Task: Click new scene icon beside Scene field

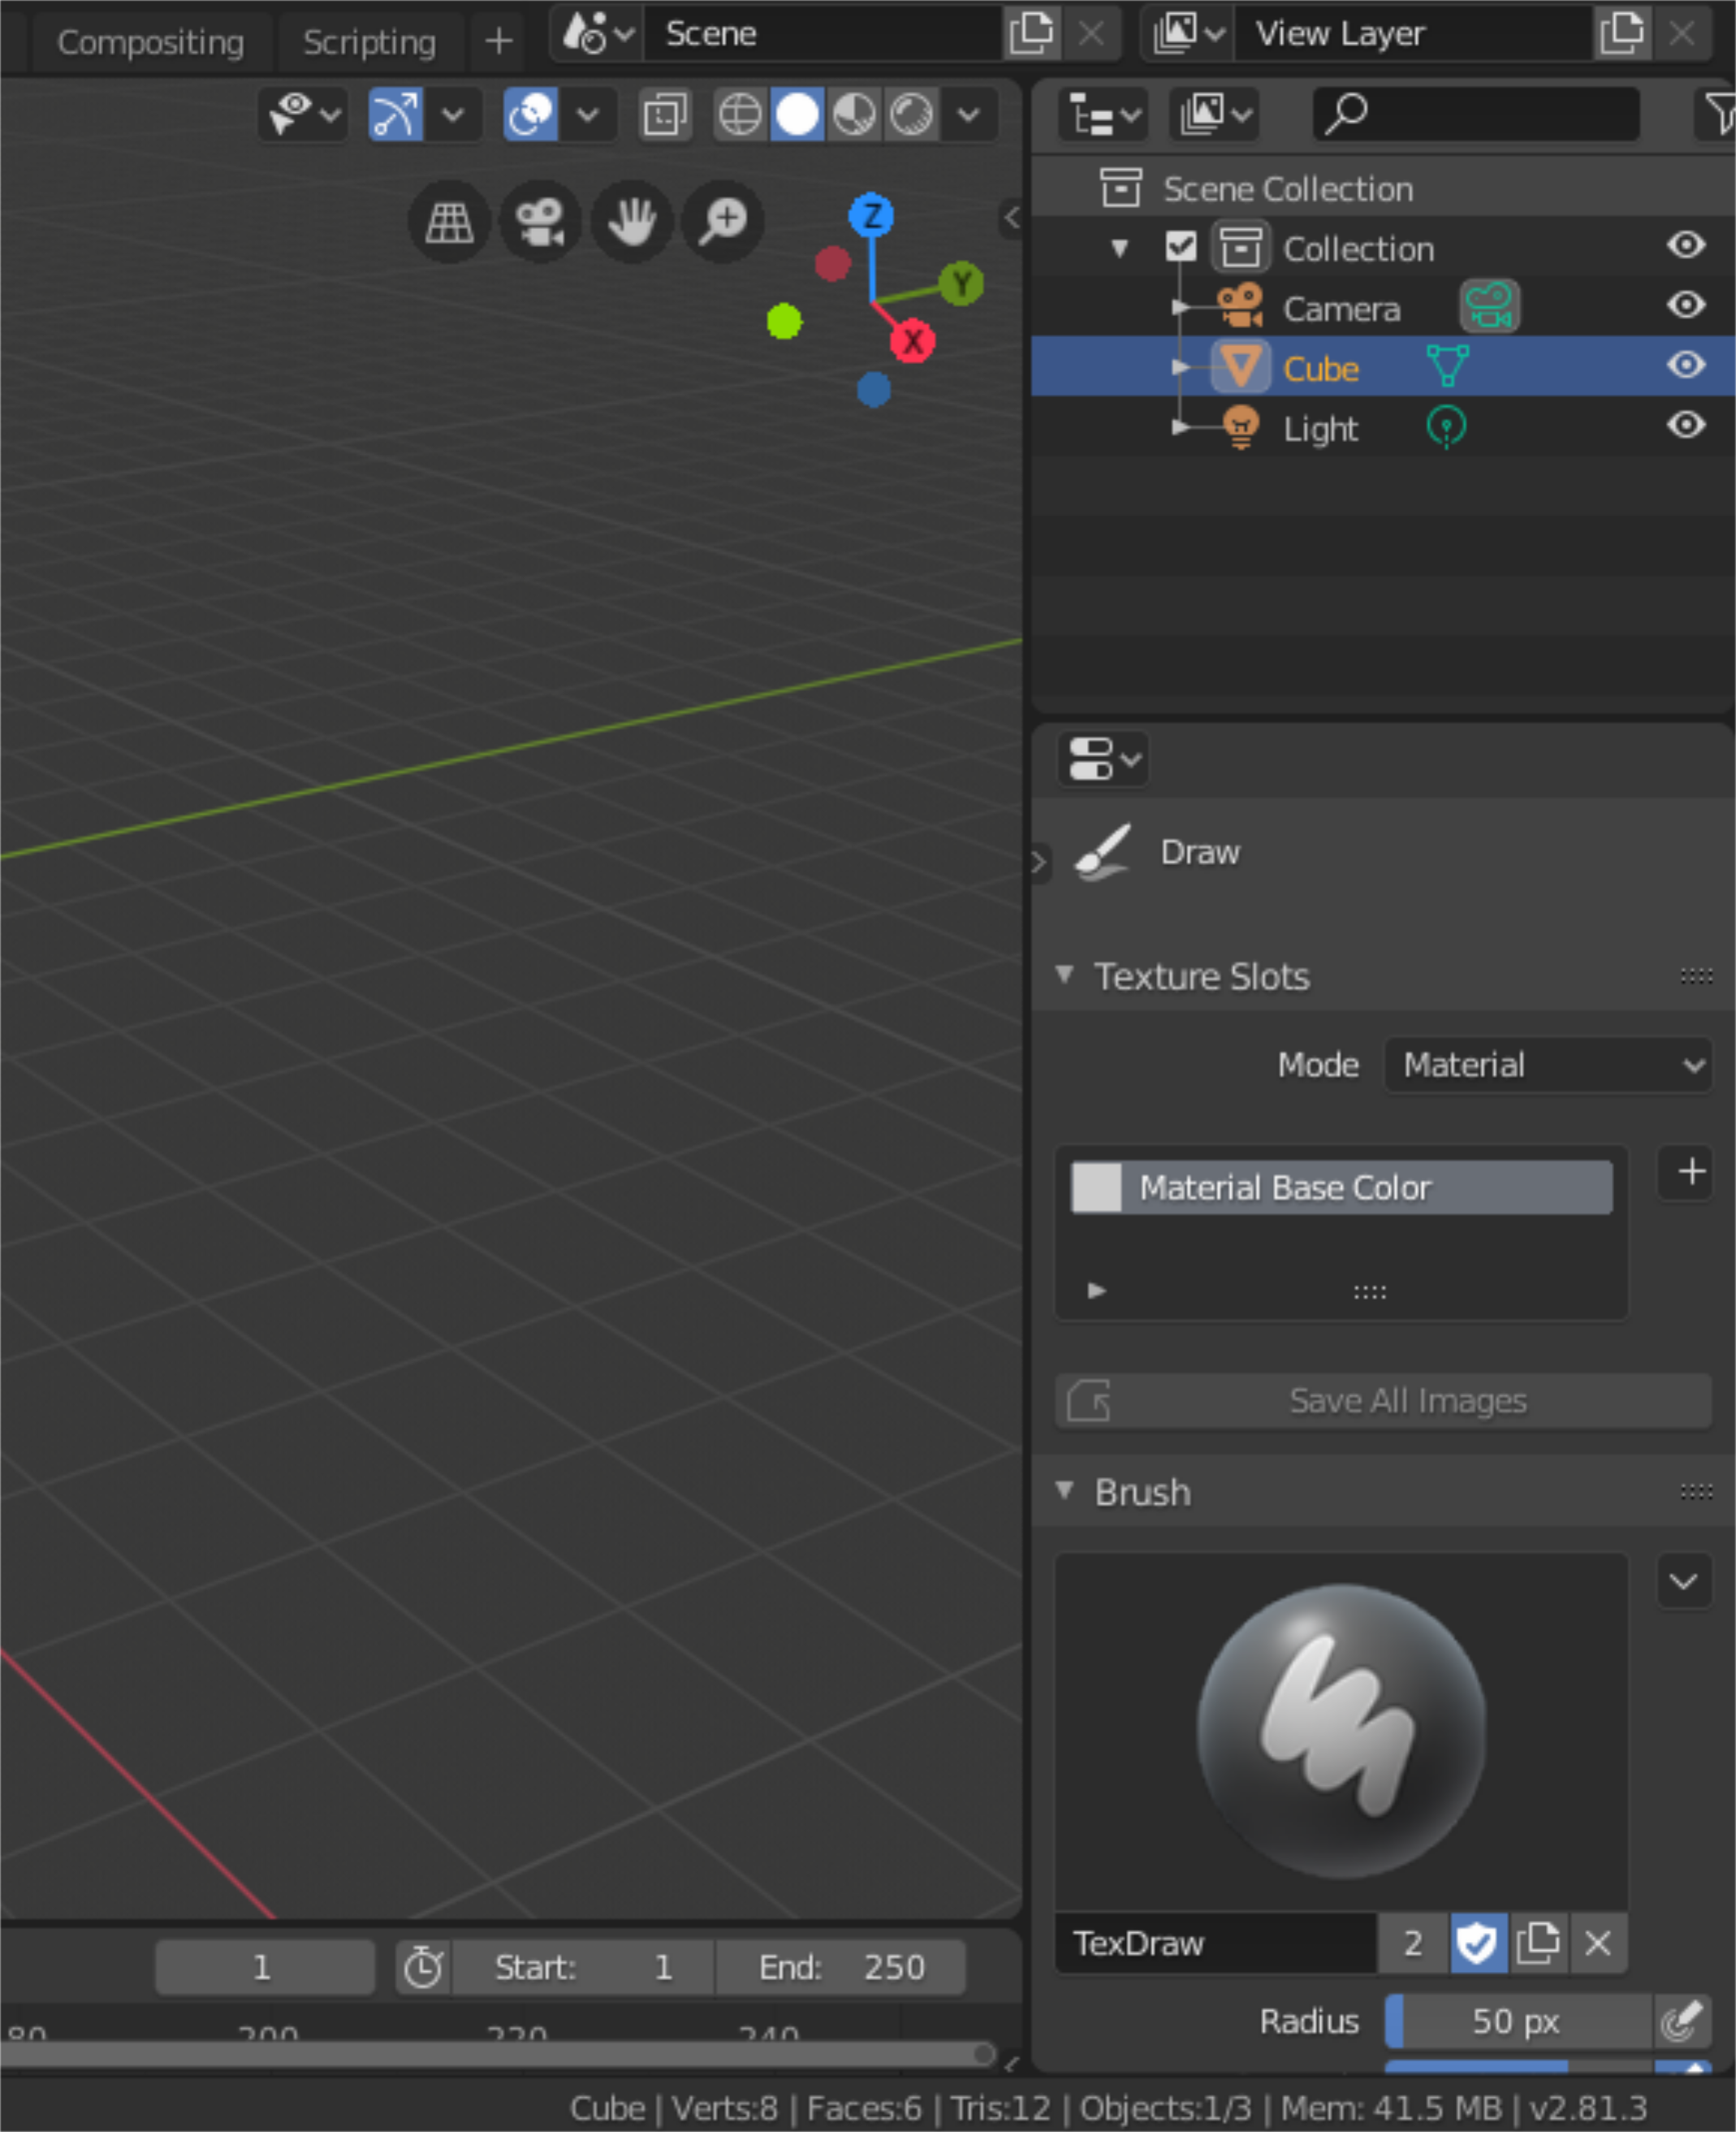Action: (x=1031, y=33)
